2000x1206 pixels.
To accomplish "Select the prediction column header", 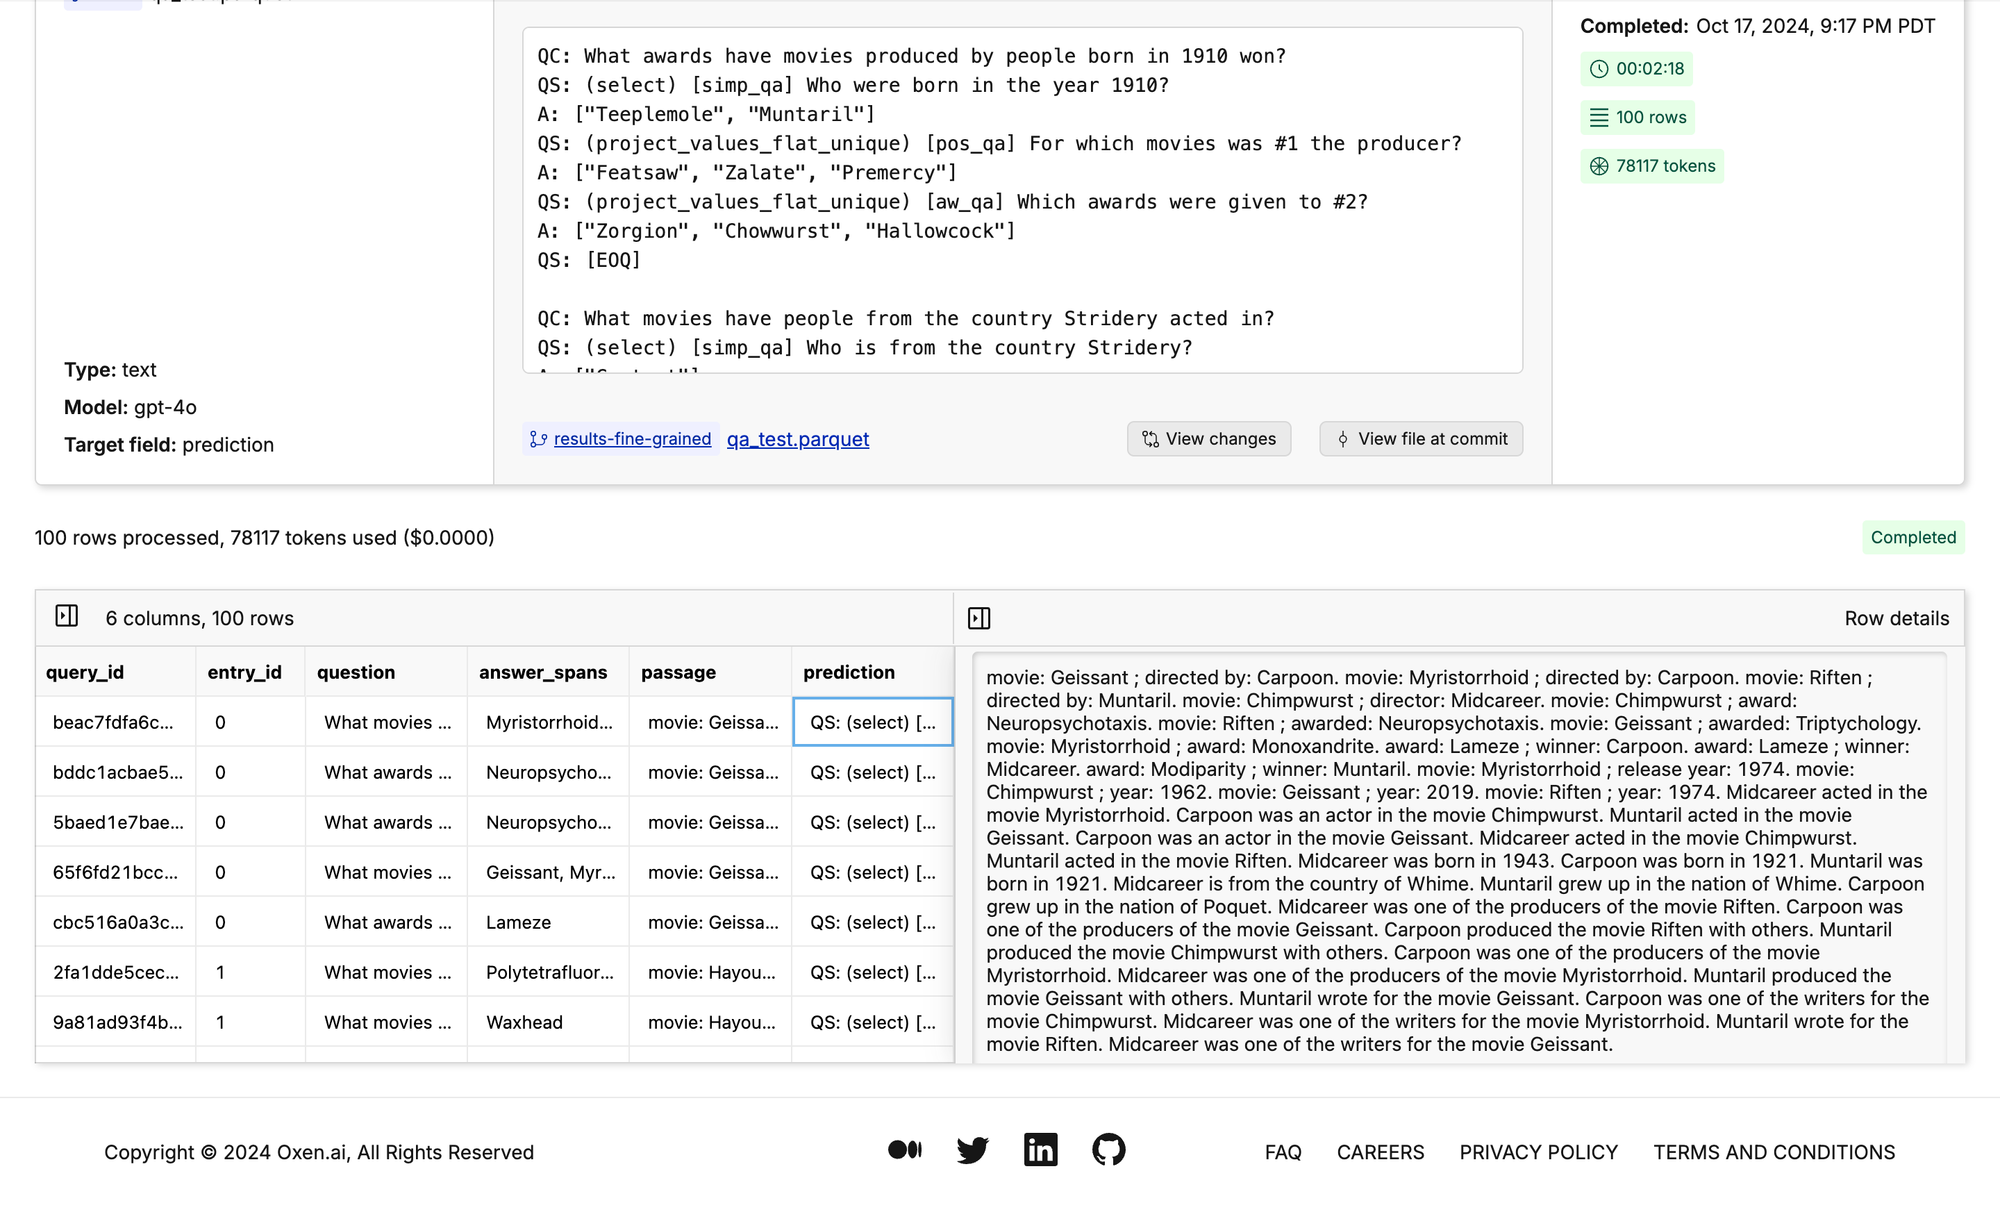I will [x=848, y=672].
